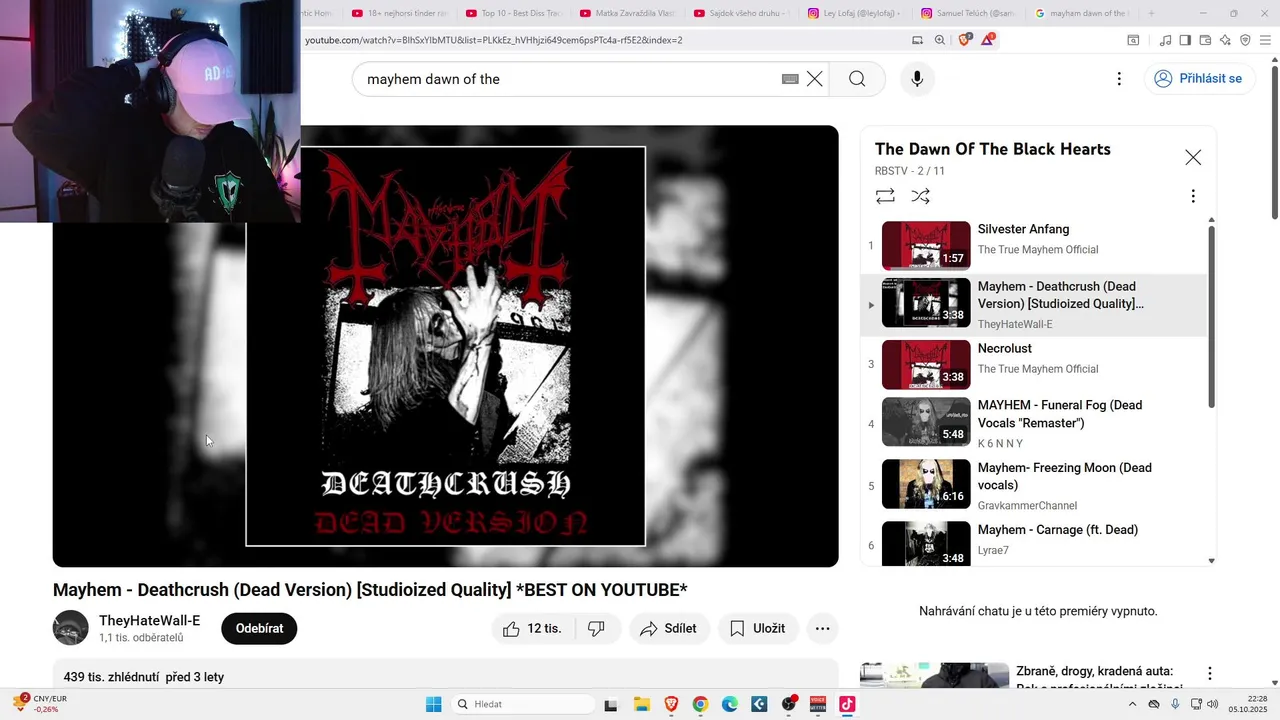Save the video with Uložit

pyautogui.click(x=758, y=629)
